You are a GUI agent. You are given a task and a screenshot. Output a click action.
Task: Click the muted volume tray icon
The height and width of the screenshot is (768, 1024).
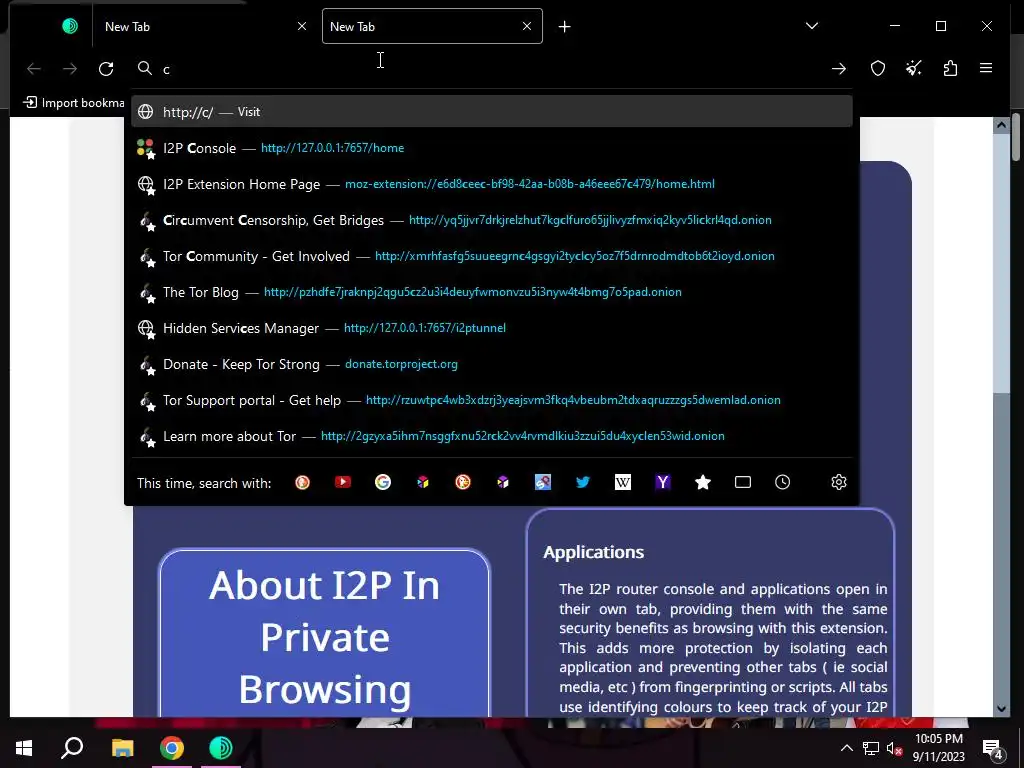point(894,748)
